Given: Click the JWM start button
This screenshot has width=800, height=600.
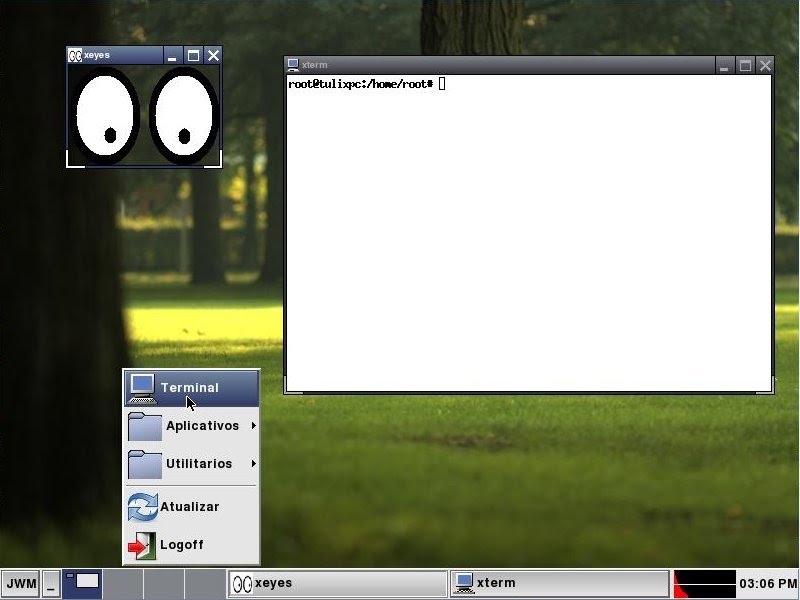Looking at the screenshot, I should click(x=20, y=584).
